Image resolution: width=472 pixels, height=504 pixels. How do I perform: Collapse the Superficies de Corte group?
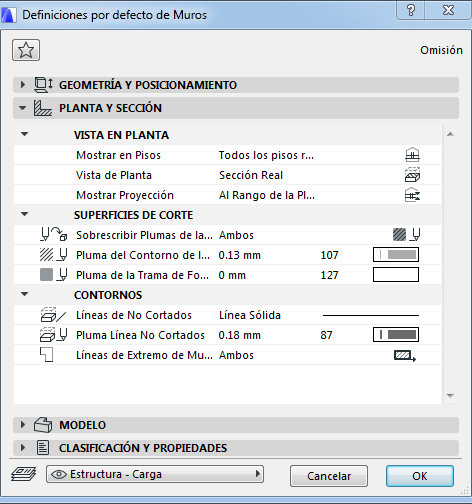[25, 214]
